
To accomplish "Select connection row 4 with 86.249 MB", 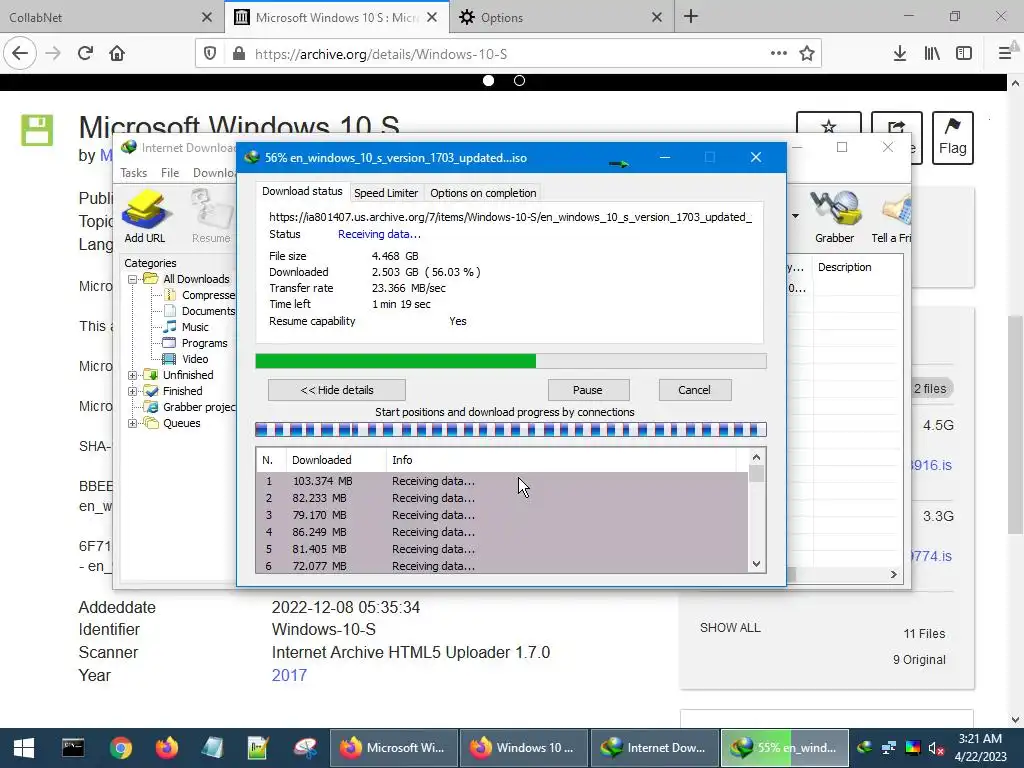I will (502, 532).
